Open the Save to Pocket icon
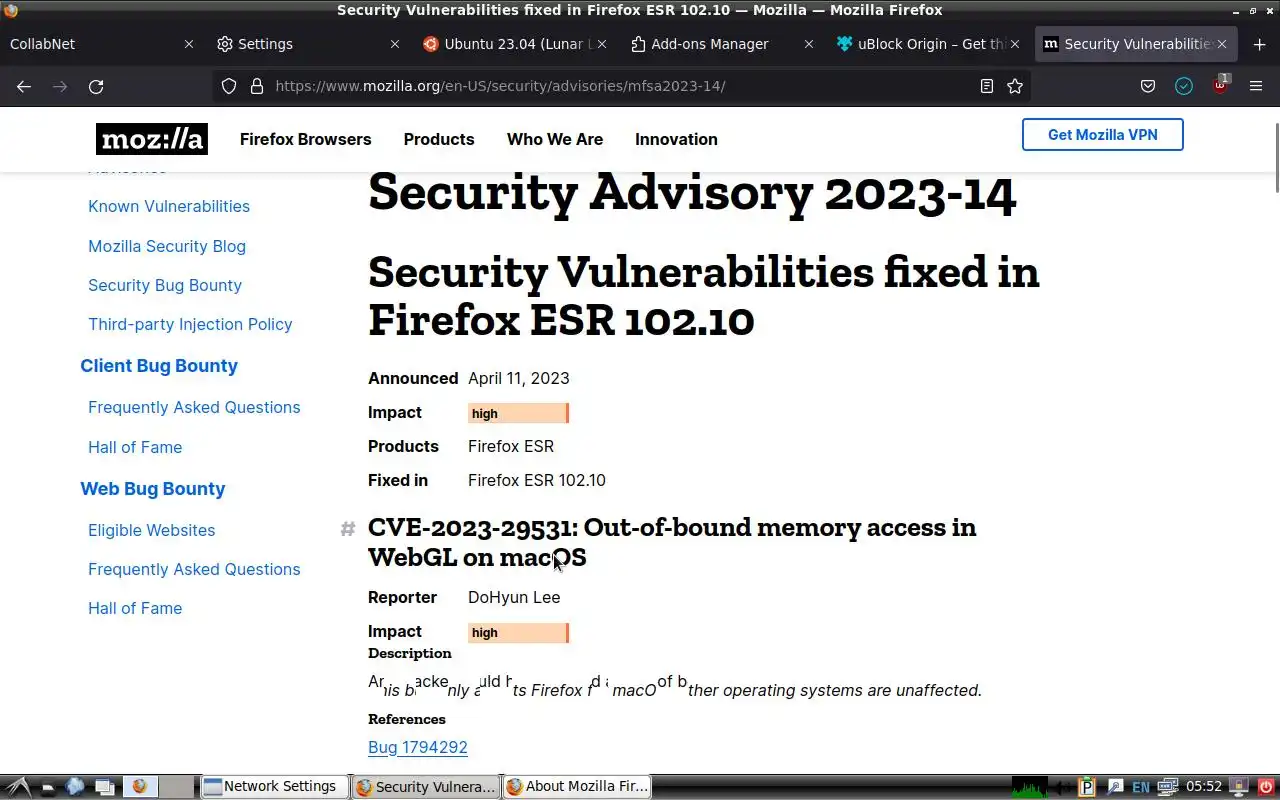 1148,86
